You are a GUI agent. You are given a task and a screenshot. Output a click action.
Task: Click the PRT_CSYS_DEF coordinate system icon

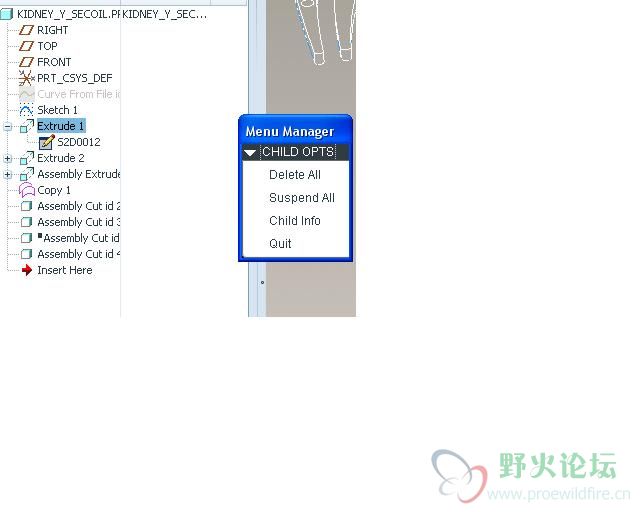pos(27,78)
